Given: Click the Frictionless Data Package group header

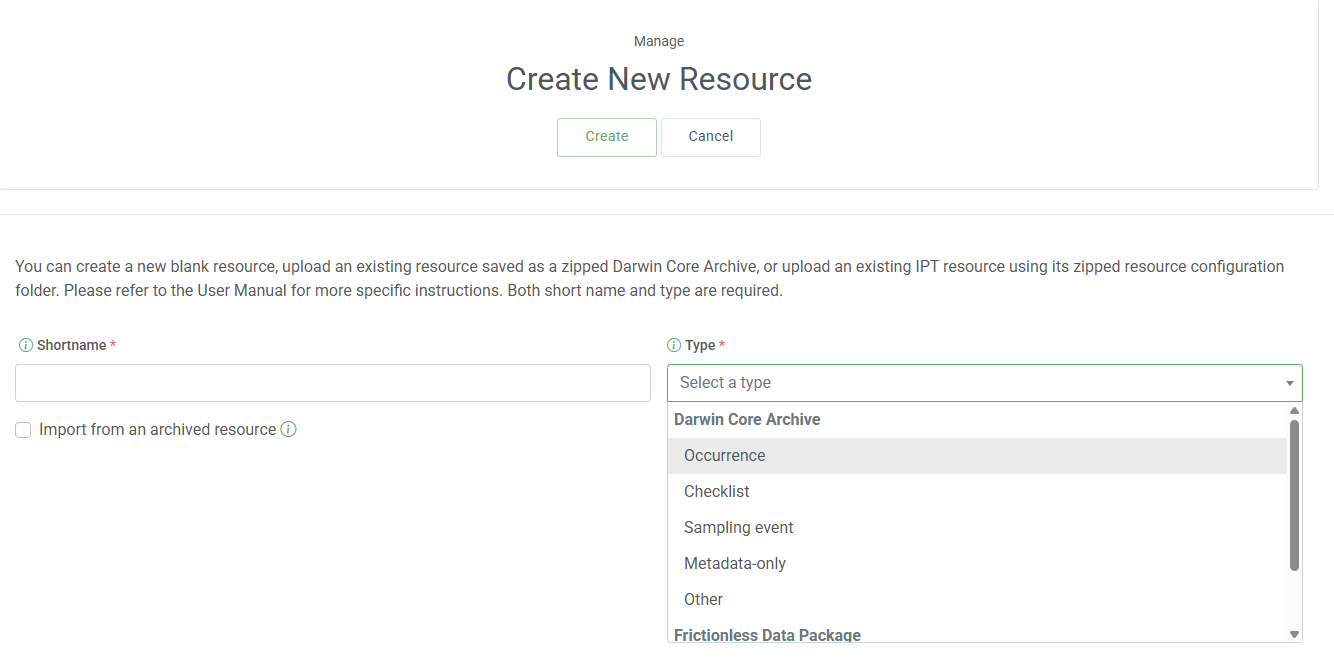Looking at the screenshot, I should coord(767,635).
